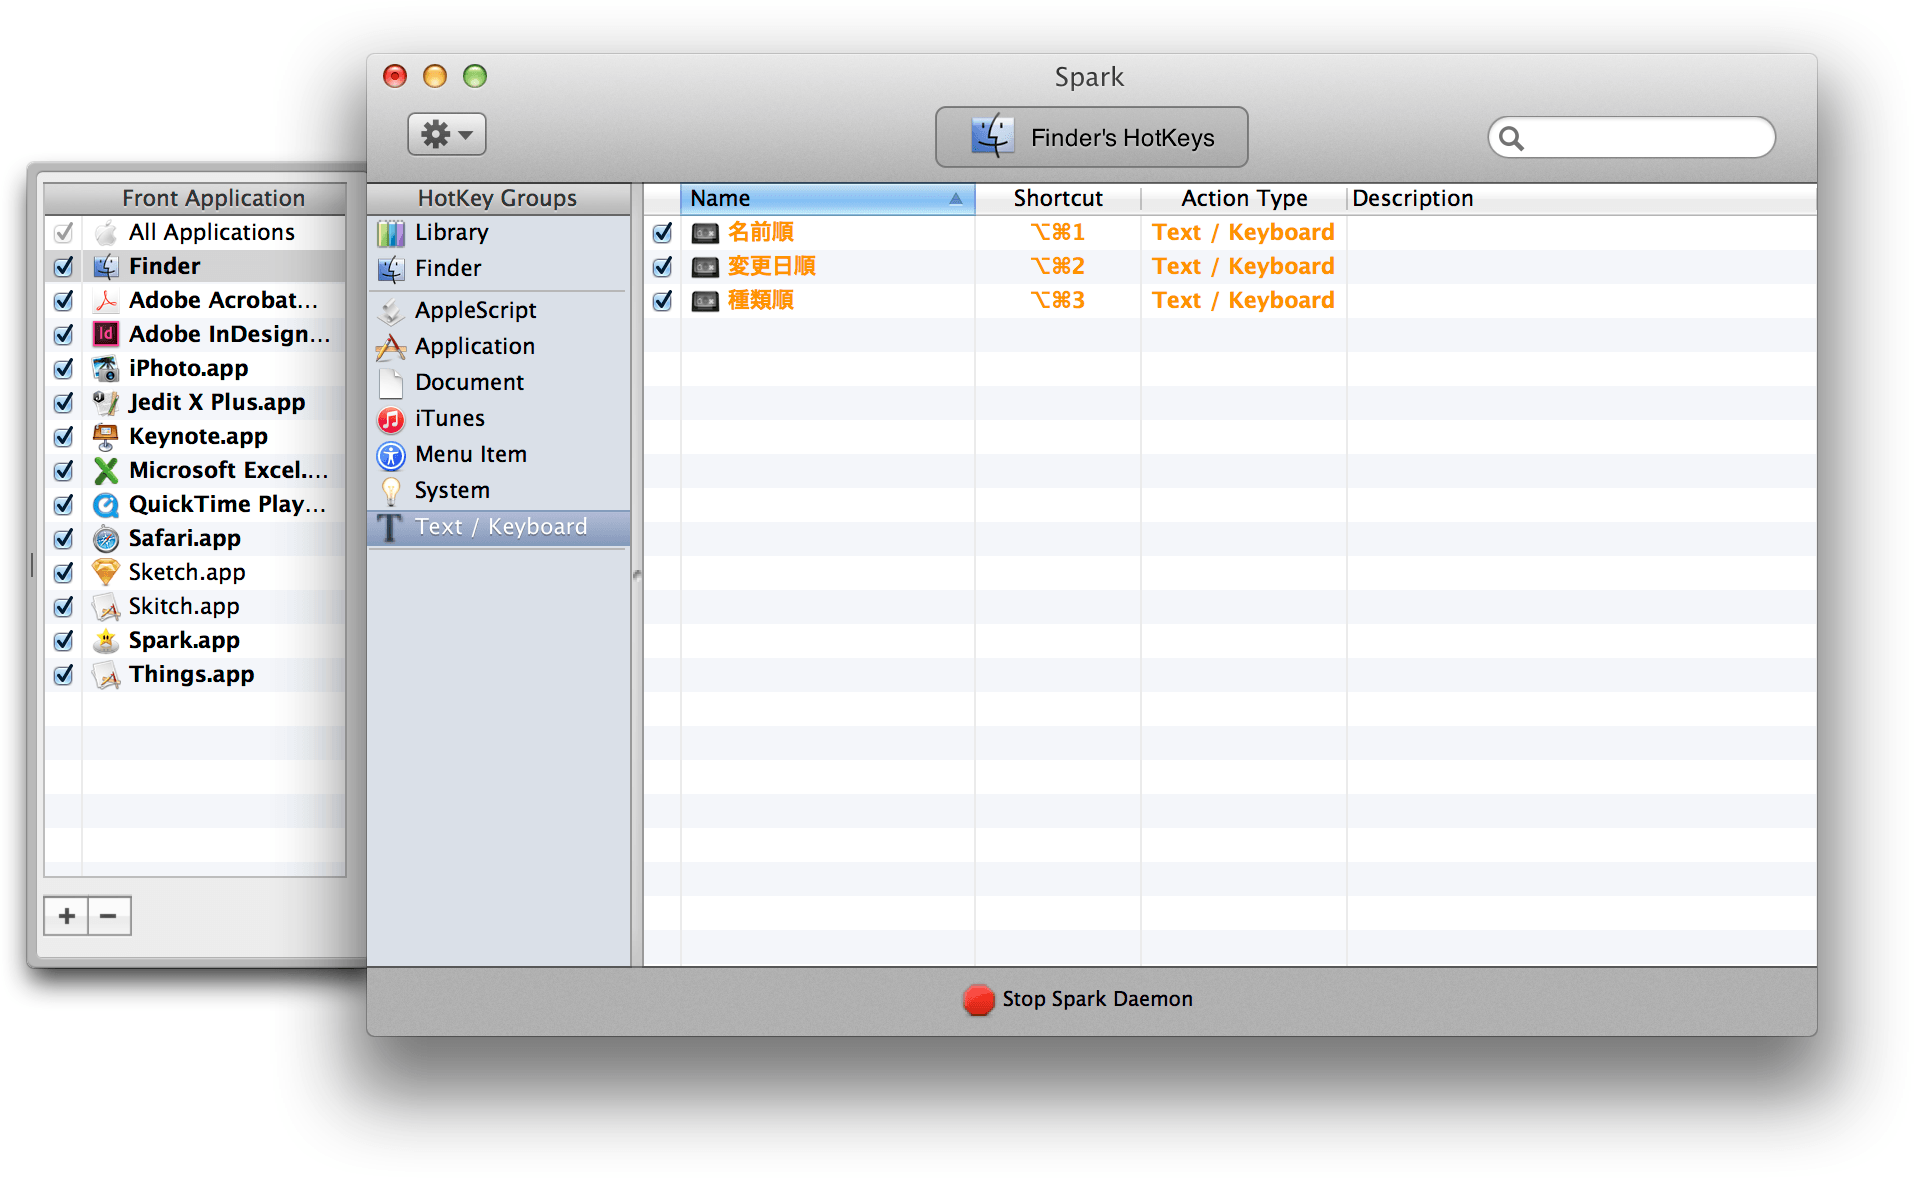Toggle All Applications checkbox in drawer

(x=64, y=232)
